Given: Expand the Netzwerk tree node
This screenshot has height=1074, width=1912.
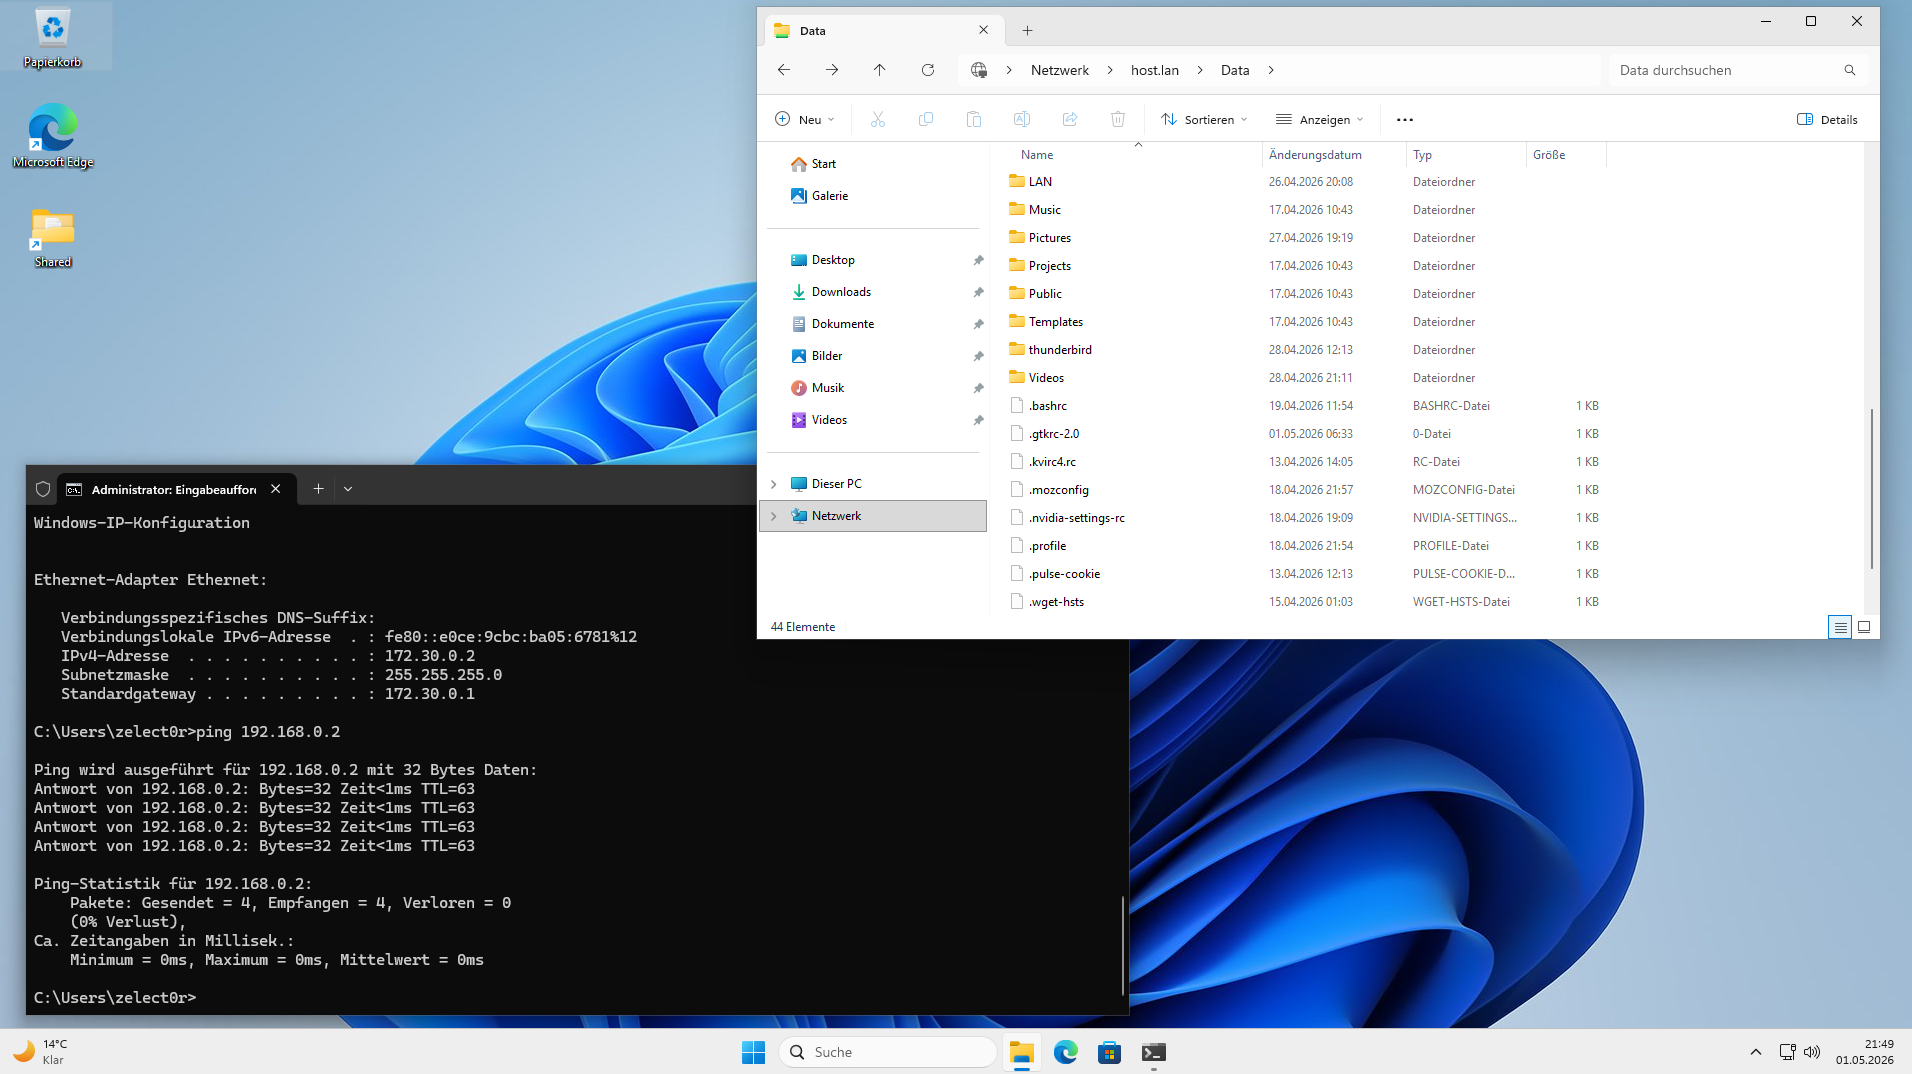Looking at the screenshot, I should pos(773,516).
